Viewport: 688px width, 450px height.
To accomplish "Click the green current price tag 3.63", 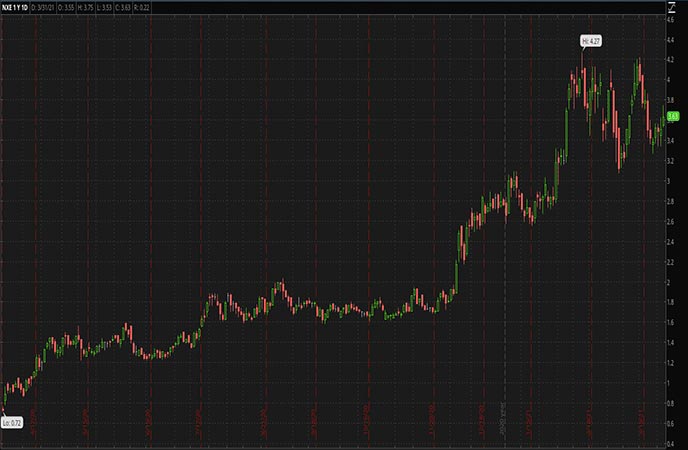I will [x=673, y=116].
